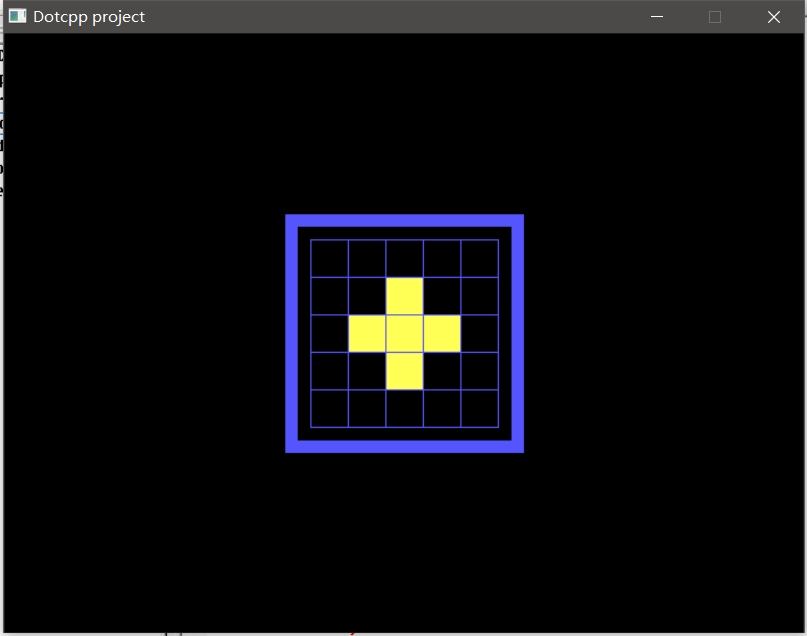Toggle the bottom yellow cell of the cross
Screen dimensions: 807x636
[x=404, y=371]
